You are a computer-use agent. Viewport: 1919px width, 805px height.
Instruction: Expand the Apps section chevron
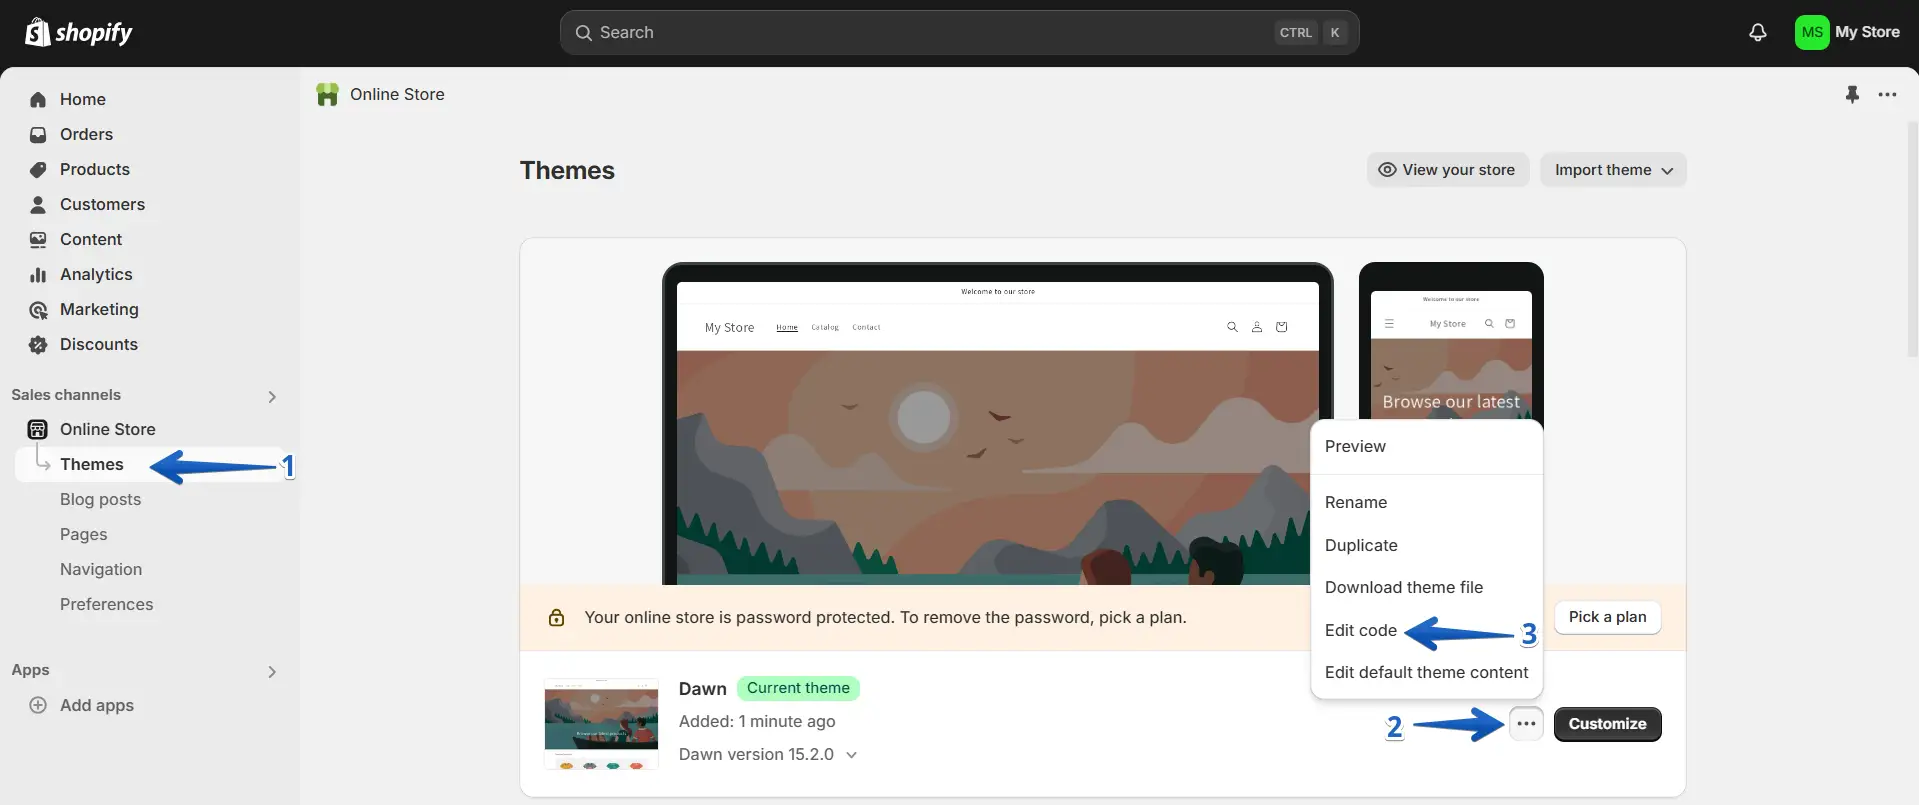click(x=272, y=672)
